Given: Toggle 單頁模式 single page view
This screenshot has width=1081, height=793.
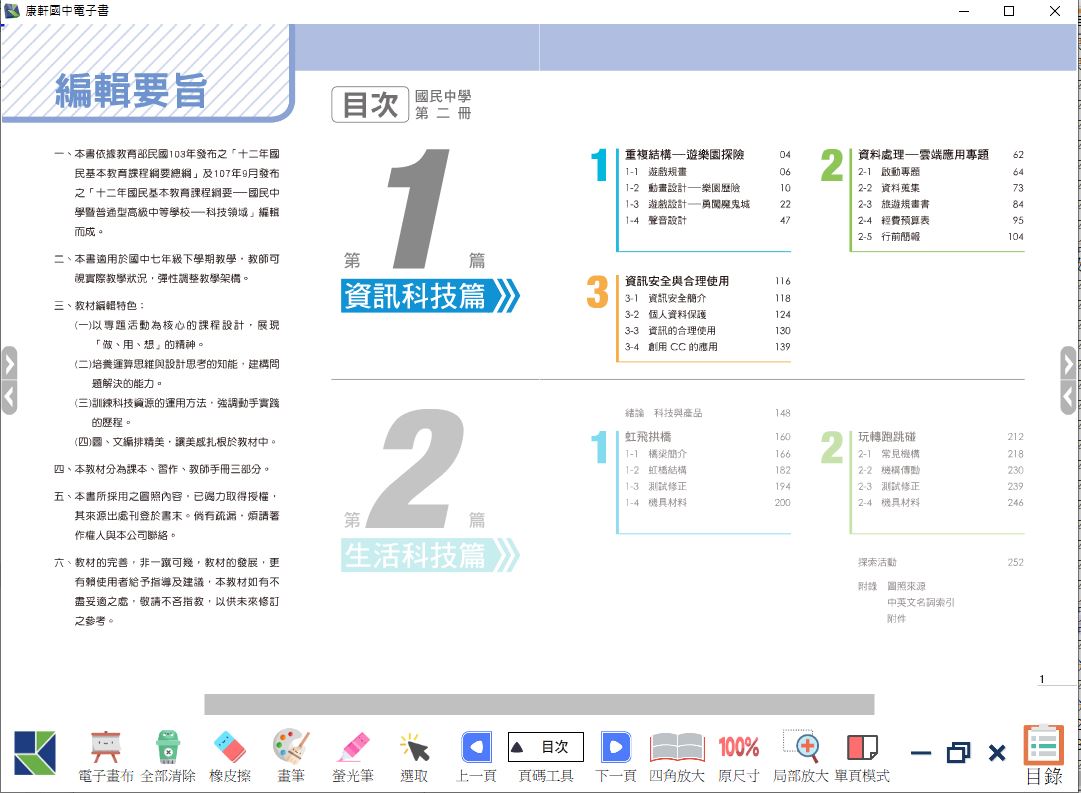Looking at the screenshot, I should pos(861,747).
